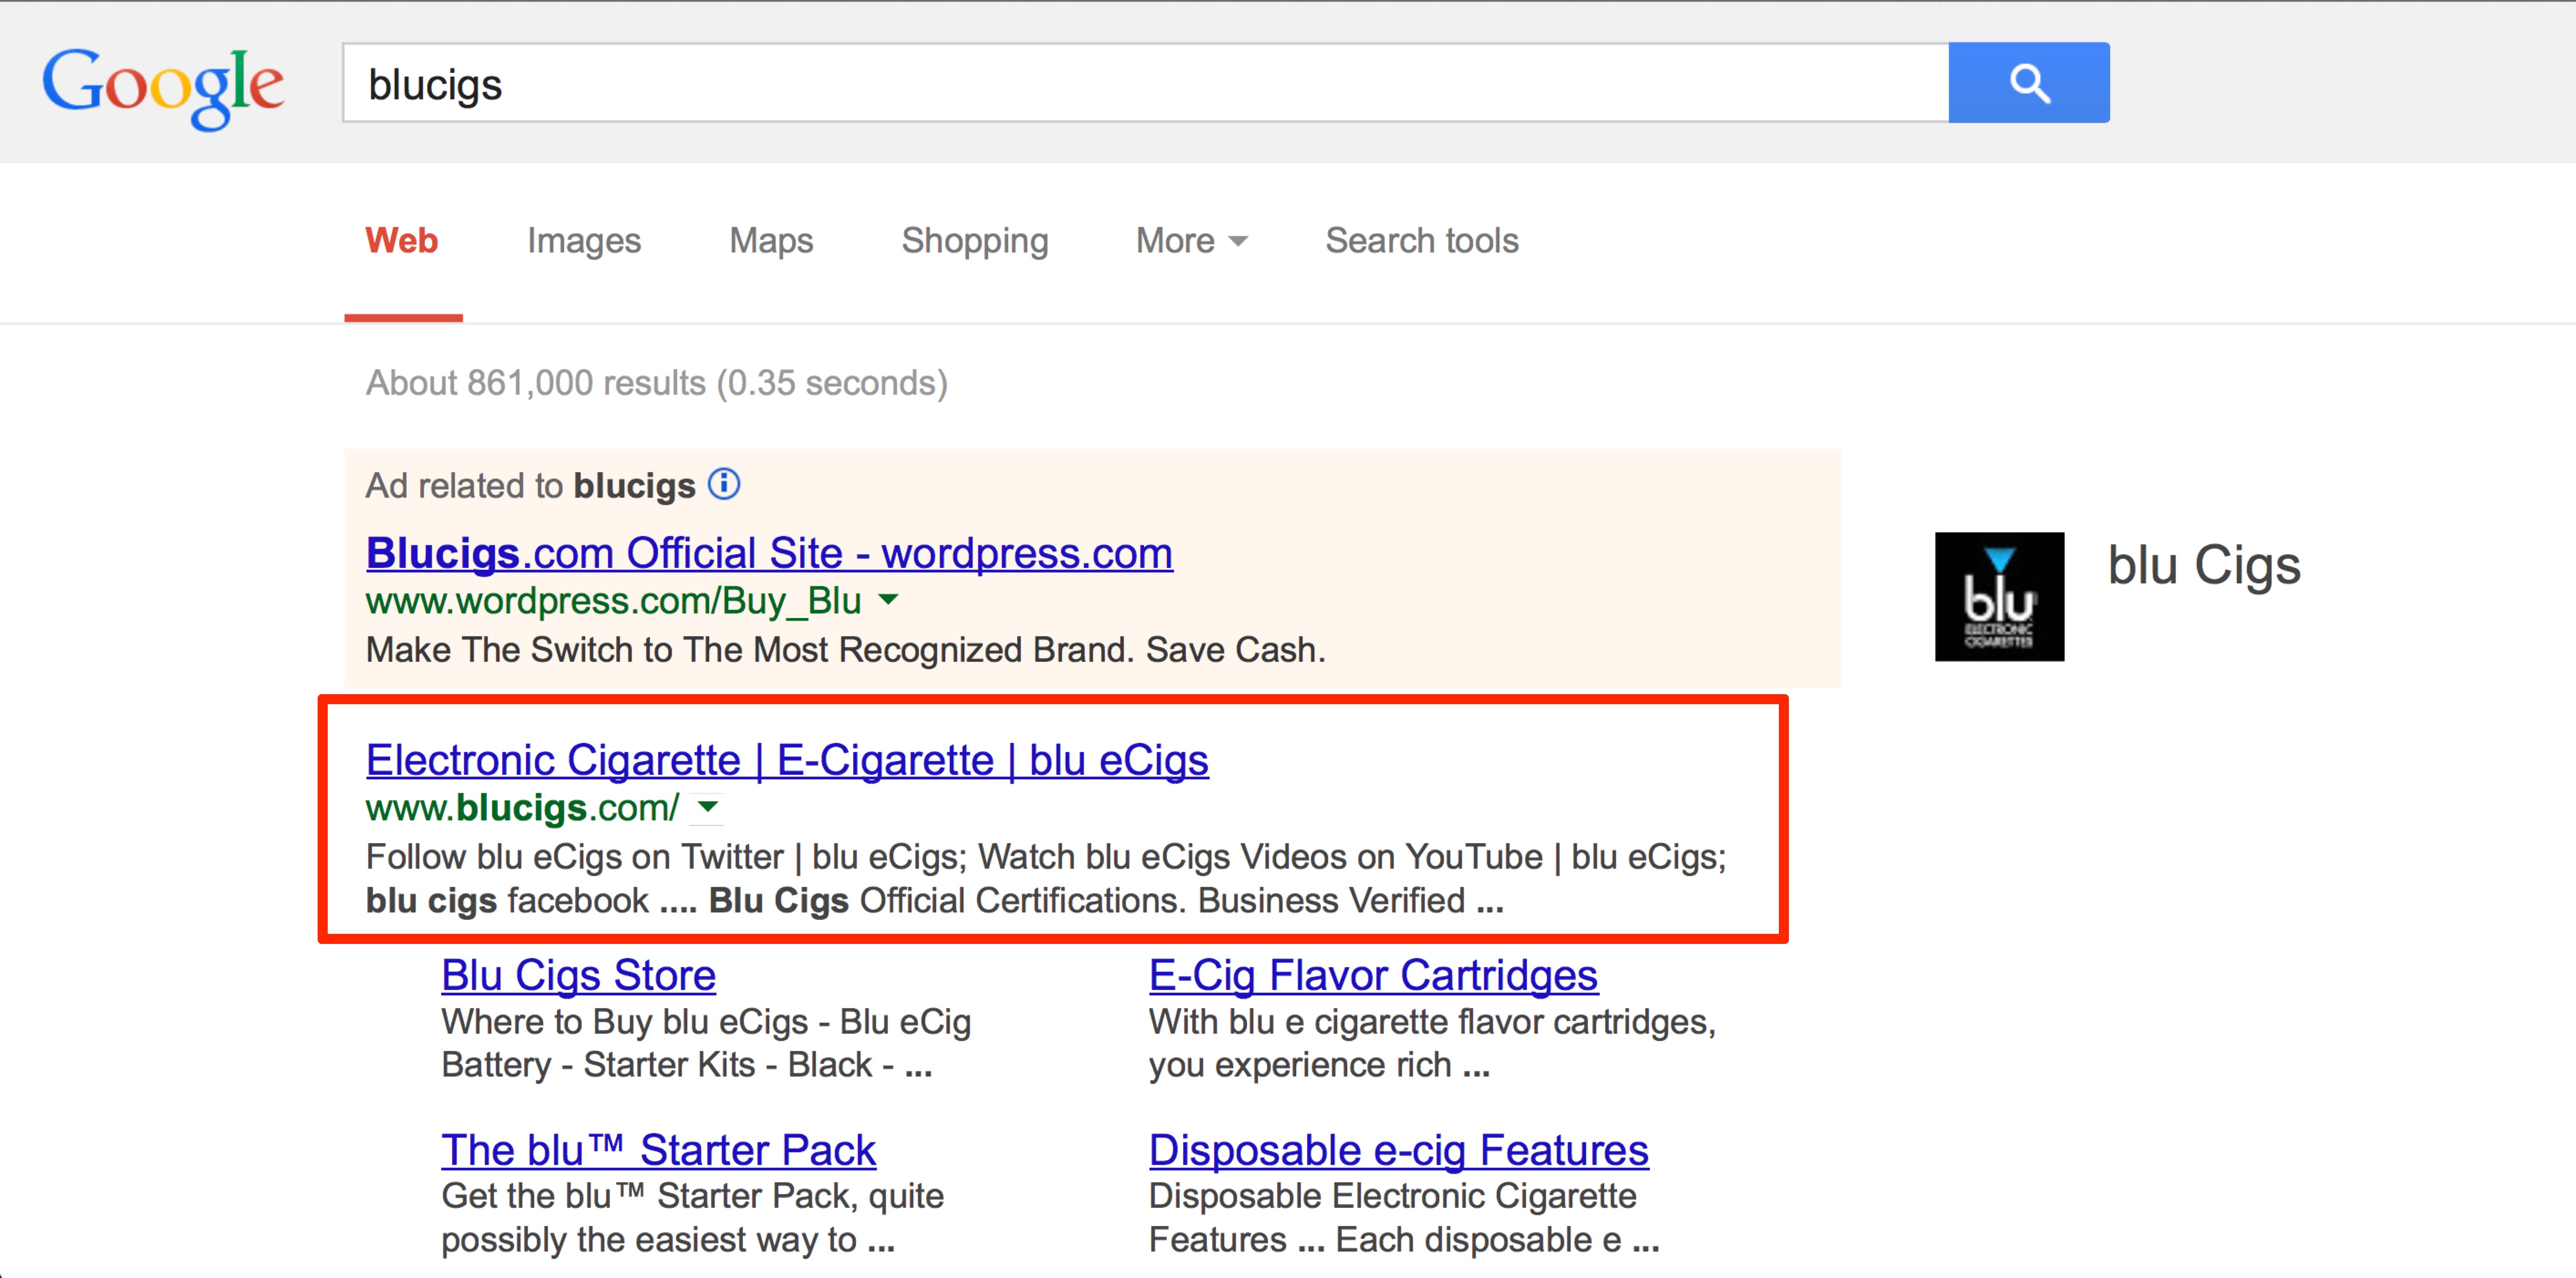This screenshot has height=1278, width=2576.
Task: Open Disposable e-cig Features sitelink
Action: pyautogui.click(x=1398, y=1150)
